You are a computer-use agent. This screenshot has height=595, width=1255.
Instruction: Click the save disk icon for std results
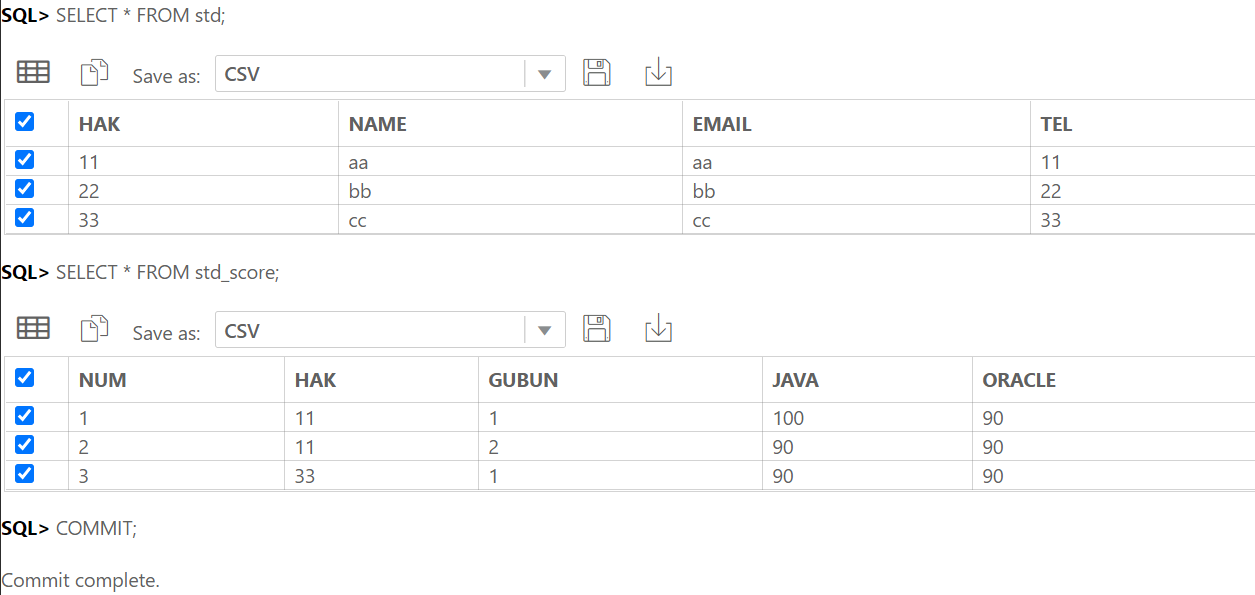tap(597, 72)
